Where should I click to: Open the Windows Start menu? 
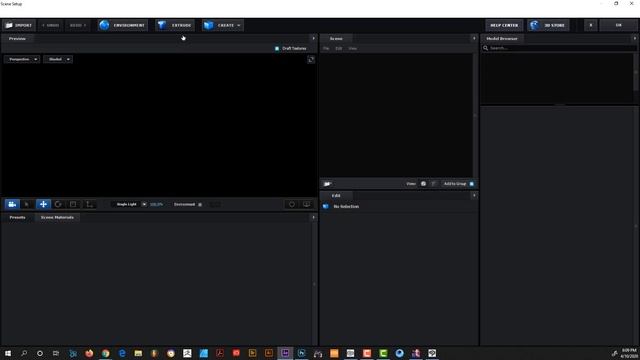[8, 353]
